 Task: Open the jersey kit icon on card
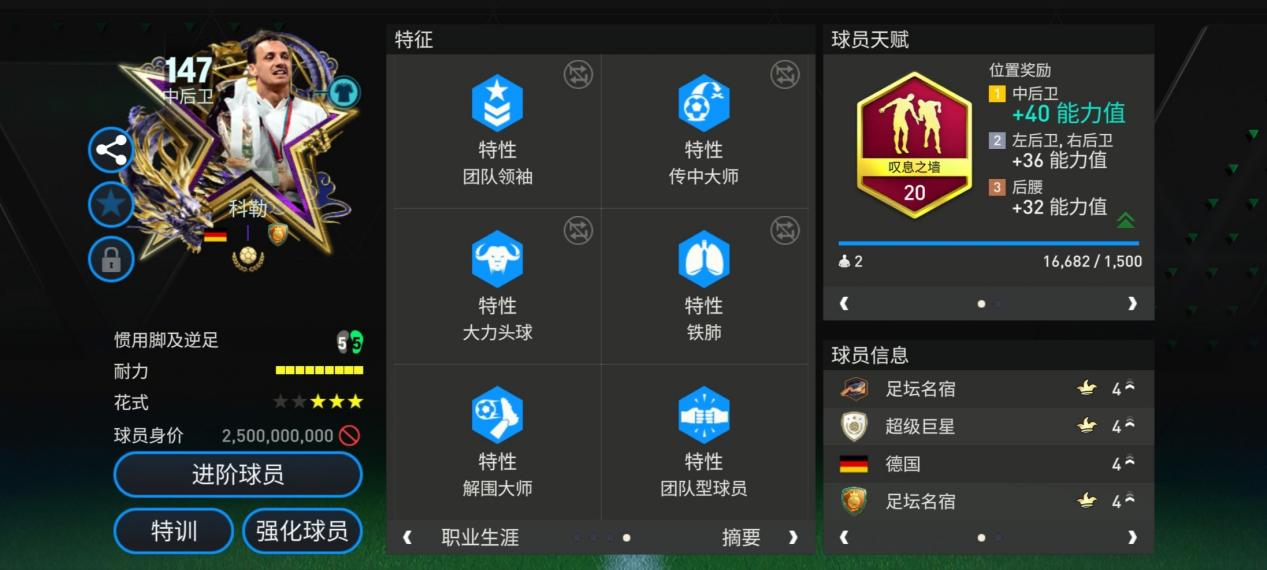[x=344, y=93]
